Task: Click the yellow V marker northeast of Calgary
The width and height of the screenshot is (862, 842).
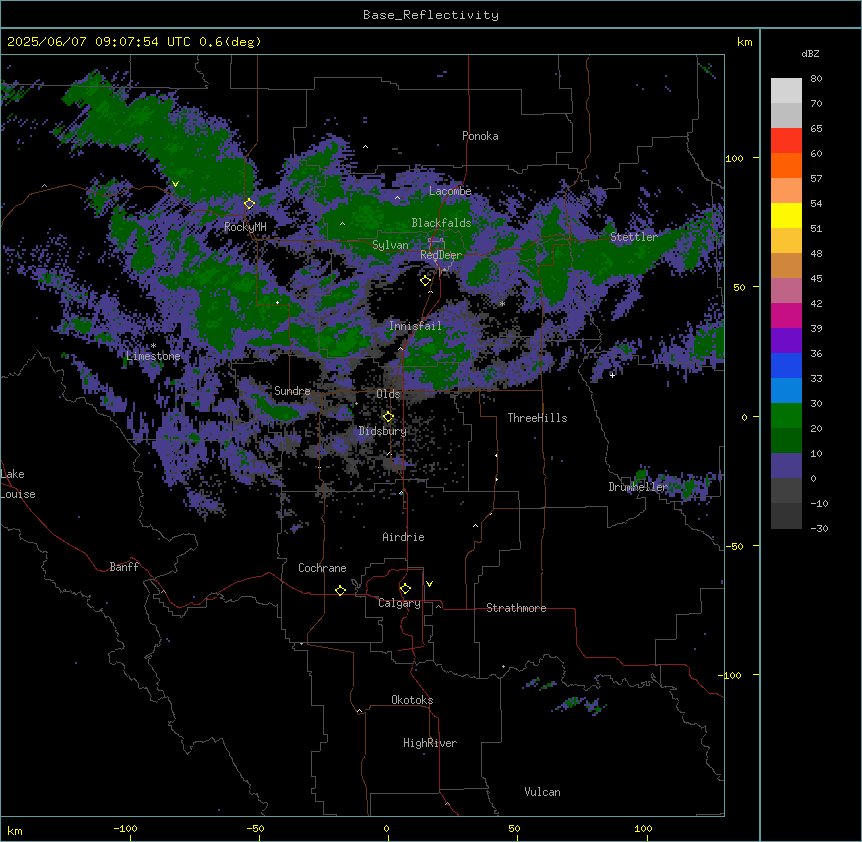Action: (429, 584)
